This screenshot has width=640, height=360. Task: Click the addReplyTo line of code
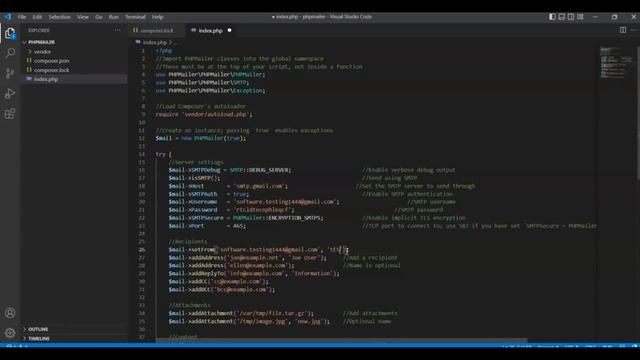(x=254, y=273)
